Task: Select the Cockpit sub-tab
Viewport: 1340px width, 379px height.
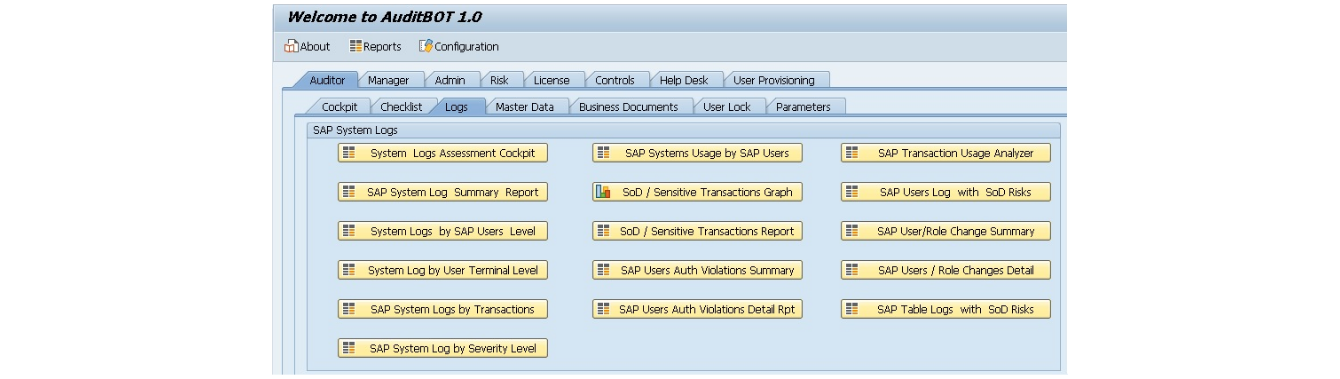Action: click(x=339, y=107)
